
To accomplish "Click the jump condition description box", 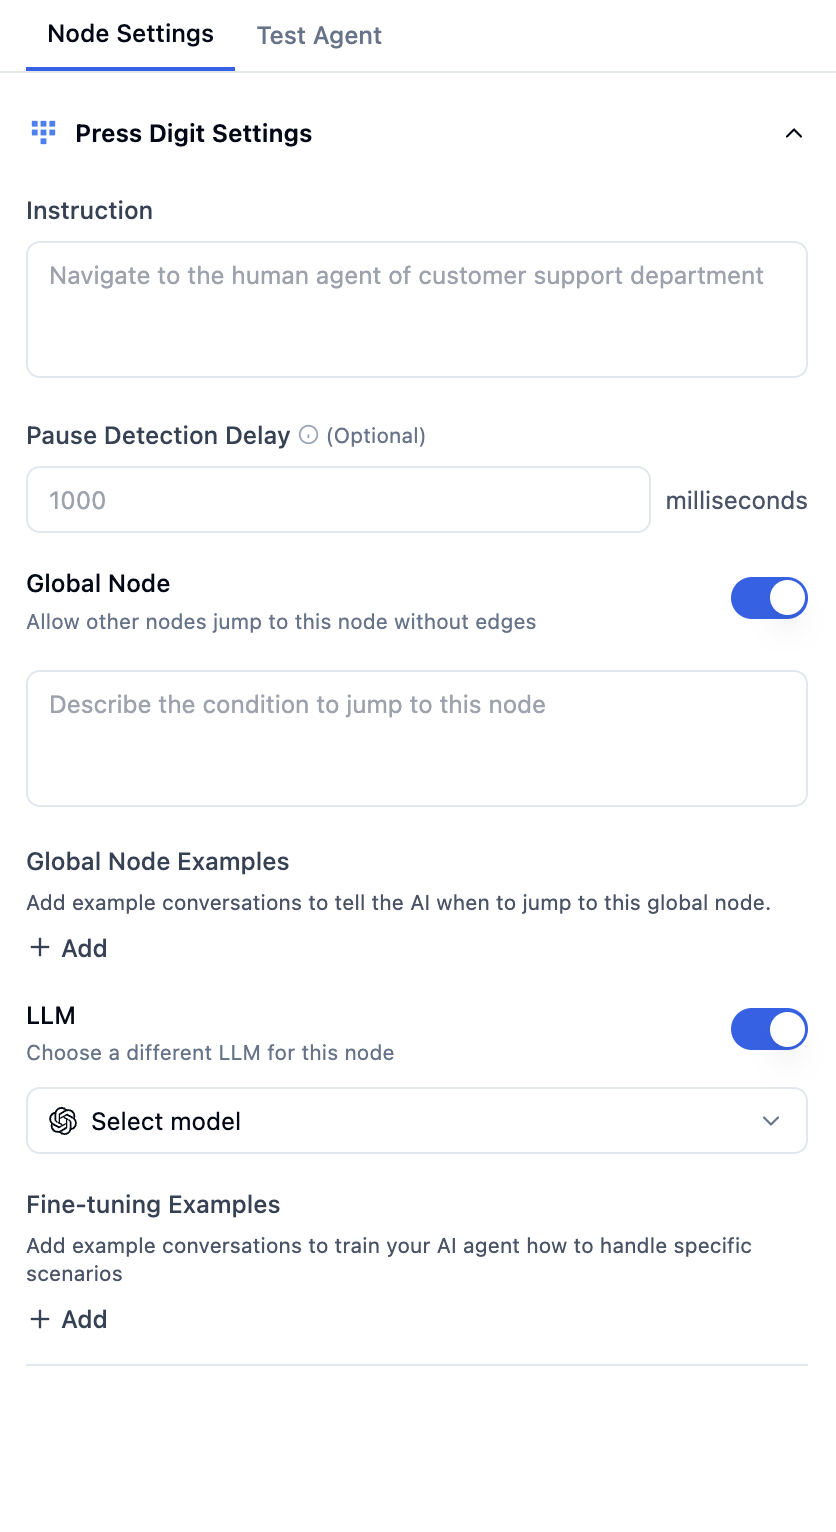I will tap(417, 738).
